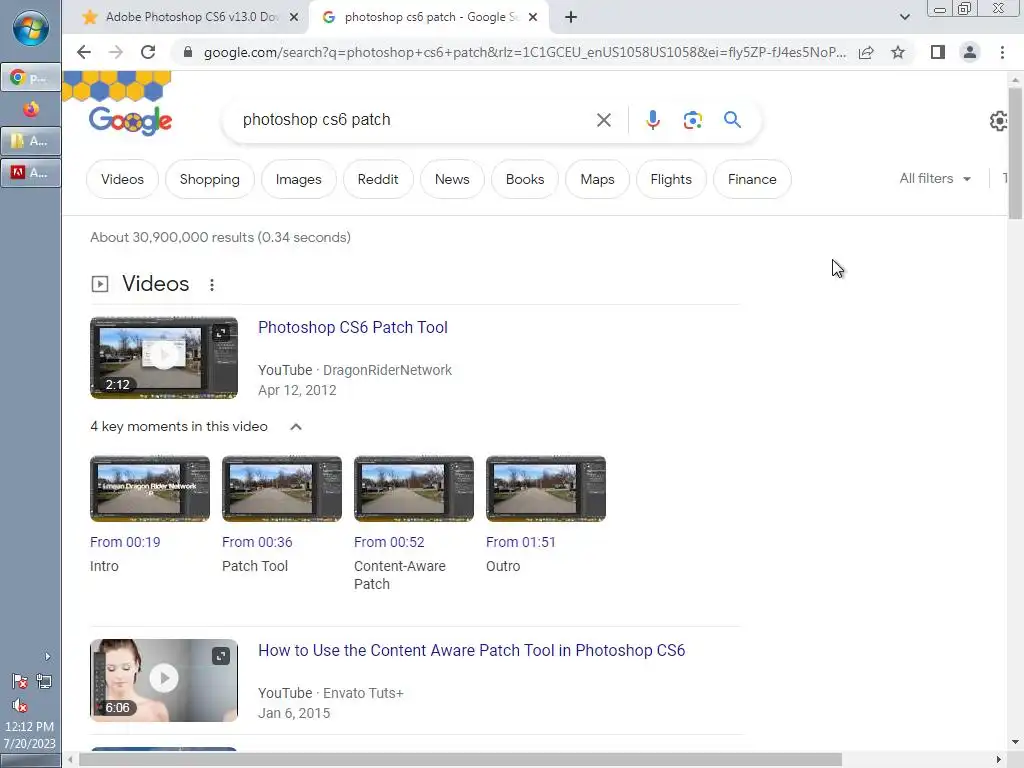This screenshot has height=768, width=1024.
Task: Click the padlock site info icon
Action: coord(188,52)
